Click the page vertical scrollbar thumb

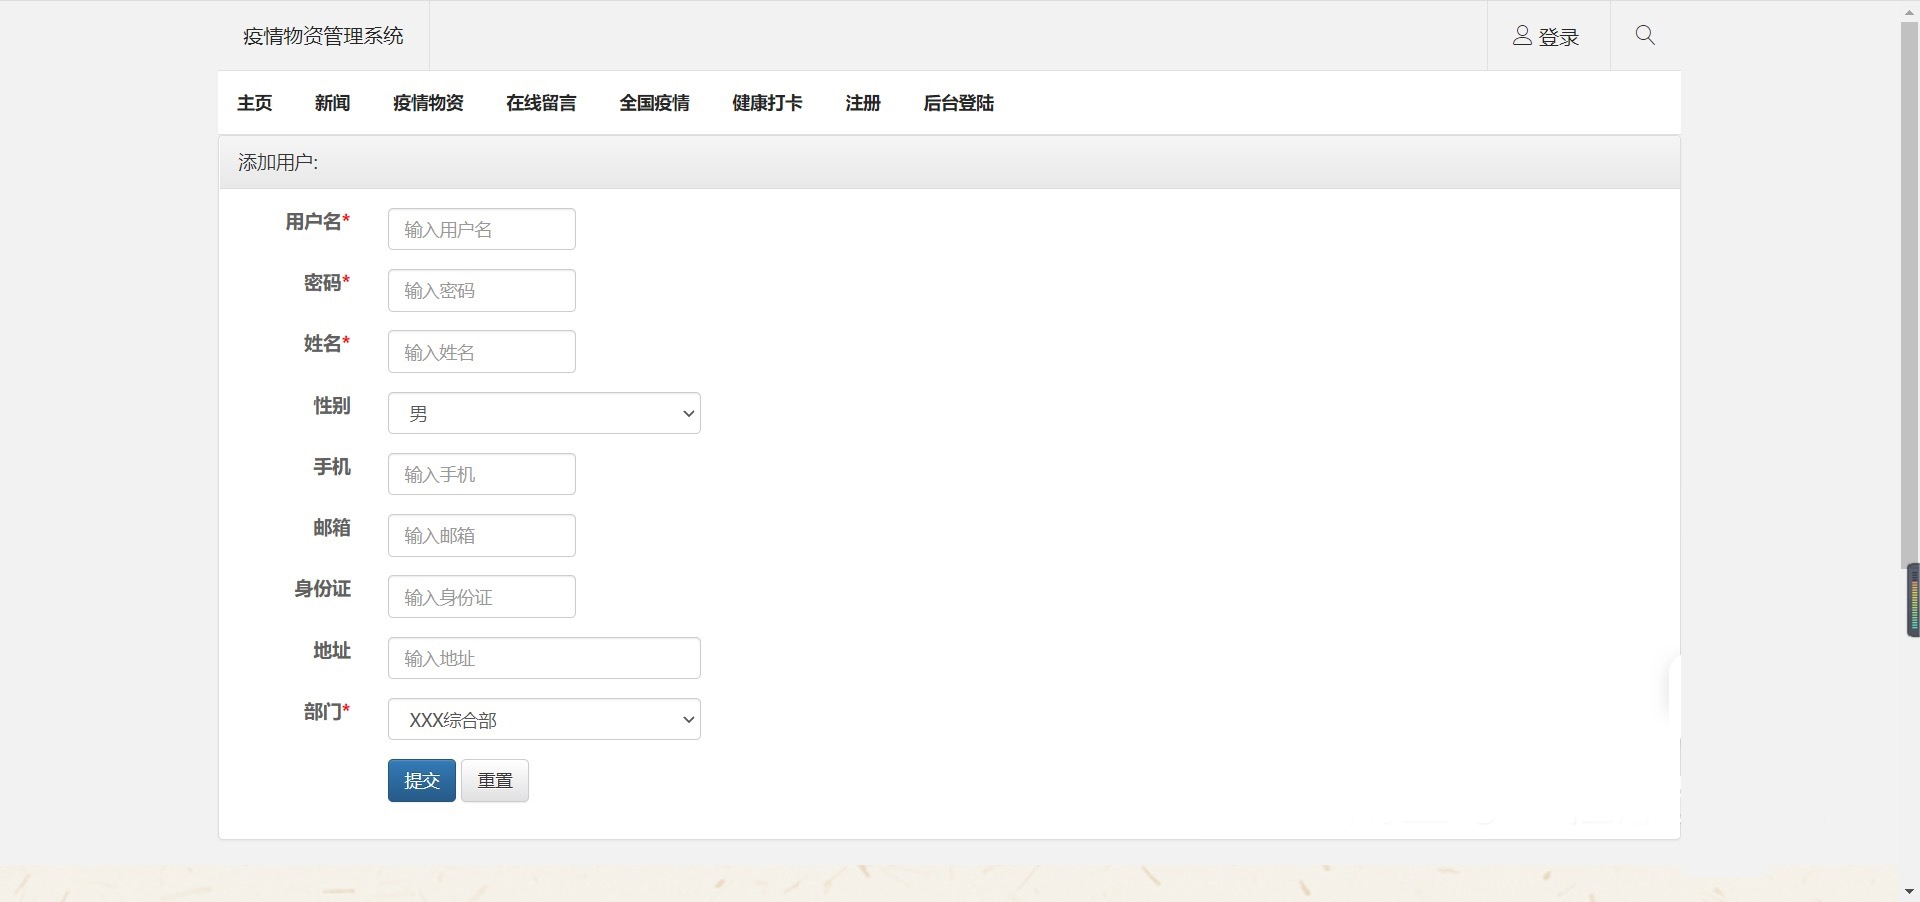(1909, 295)
